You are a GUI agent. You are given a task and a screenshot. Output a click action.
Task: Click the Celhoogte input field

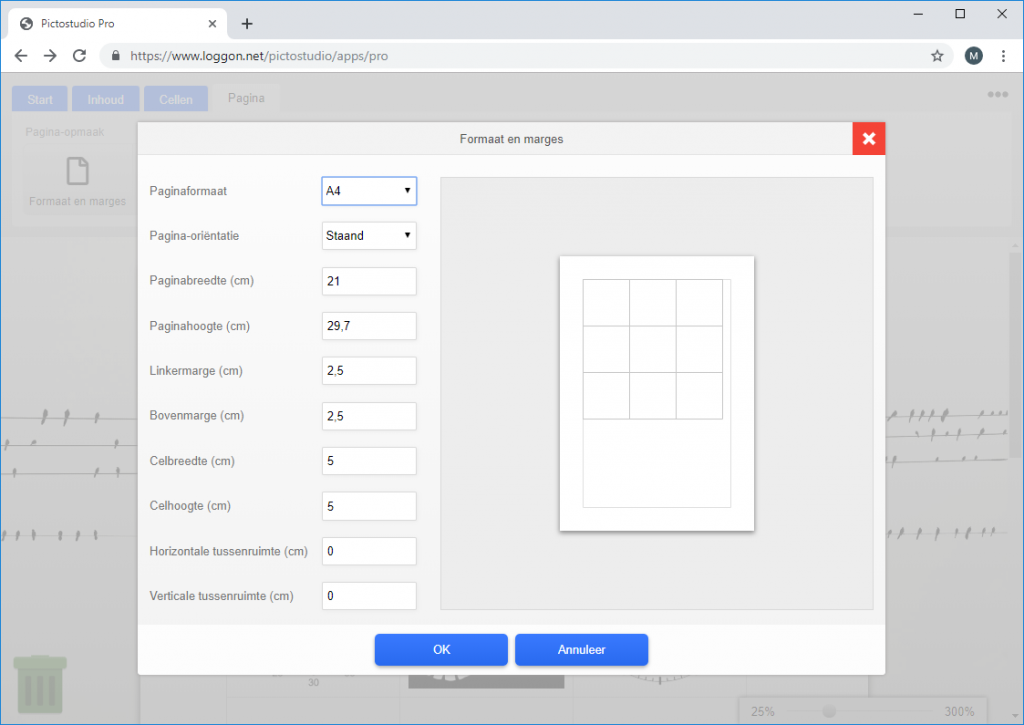369,506
